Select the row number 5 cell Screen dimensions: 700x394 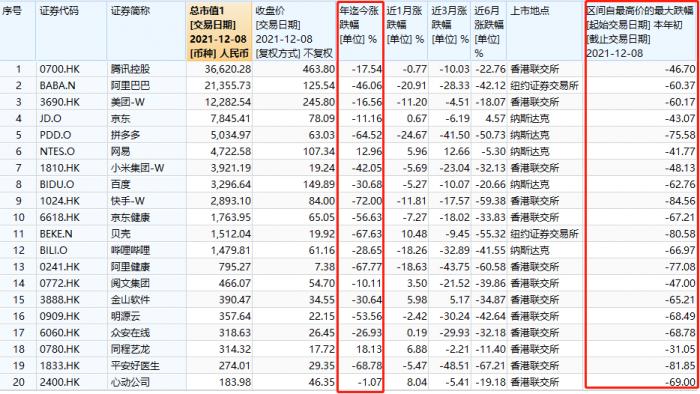(18, 135)
